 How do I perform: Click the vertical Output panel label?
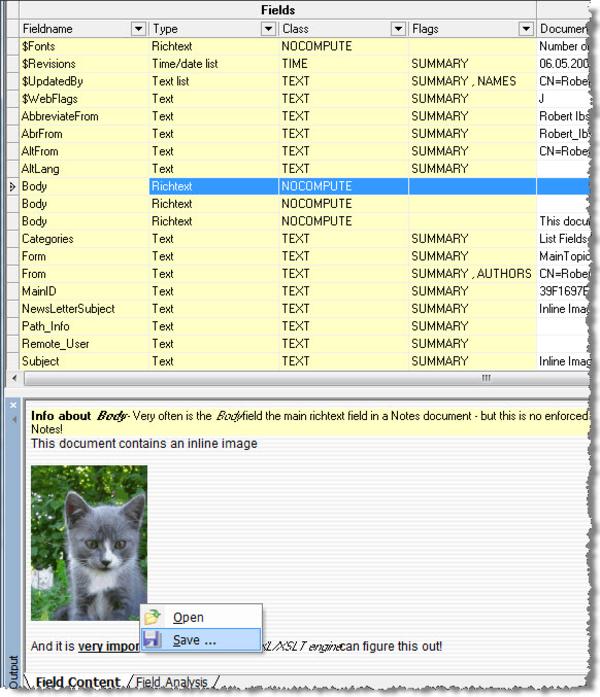[13, 672]
